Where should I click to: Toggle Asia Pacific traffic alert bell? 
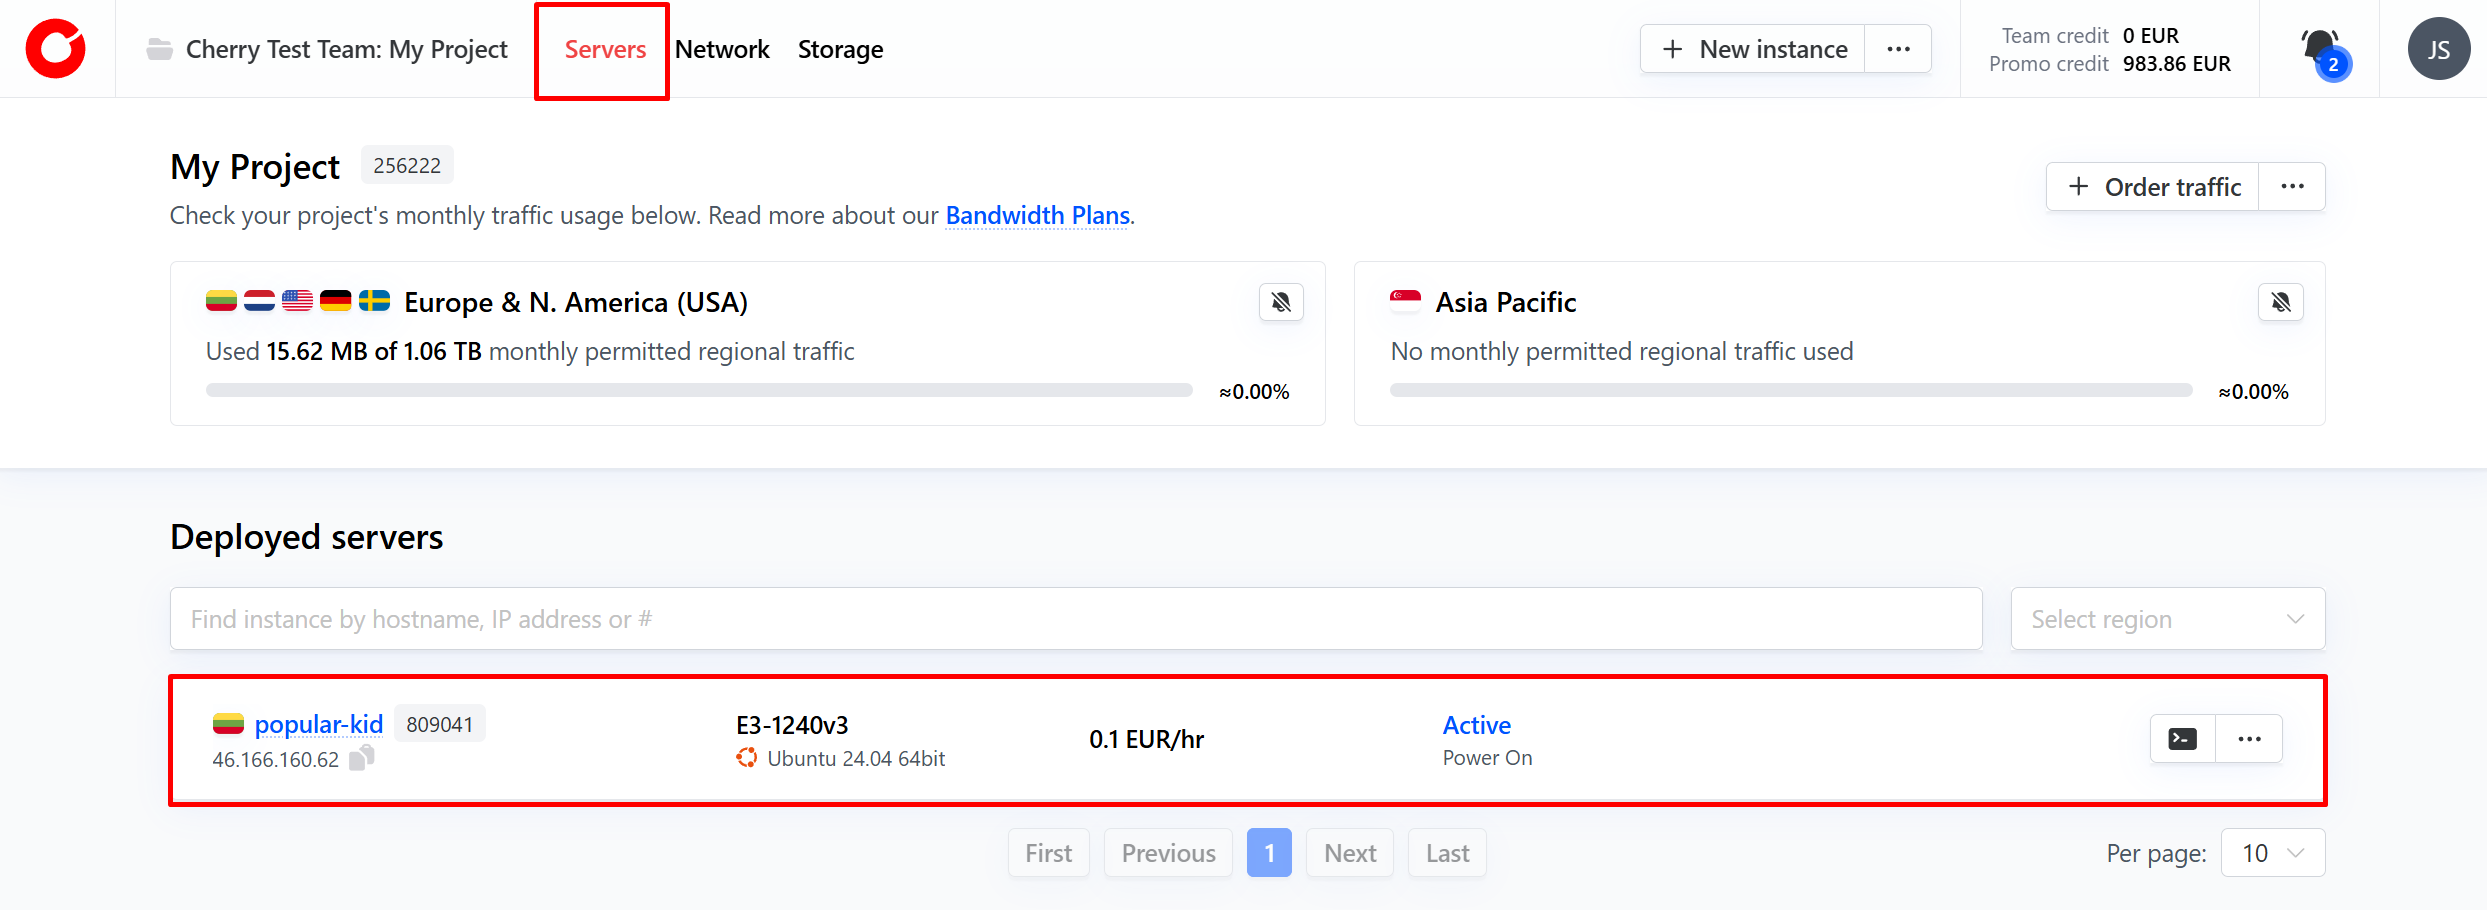tap(2280, 302)
